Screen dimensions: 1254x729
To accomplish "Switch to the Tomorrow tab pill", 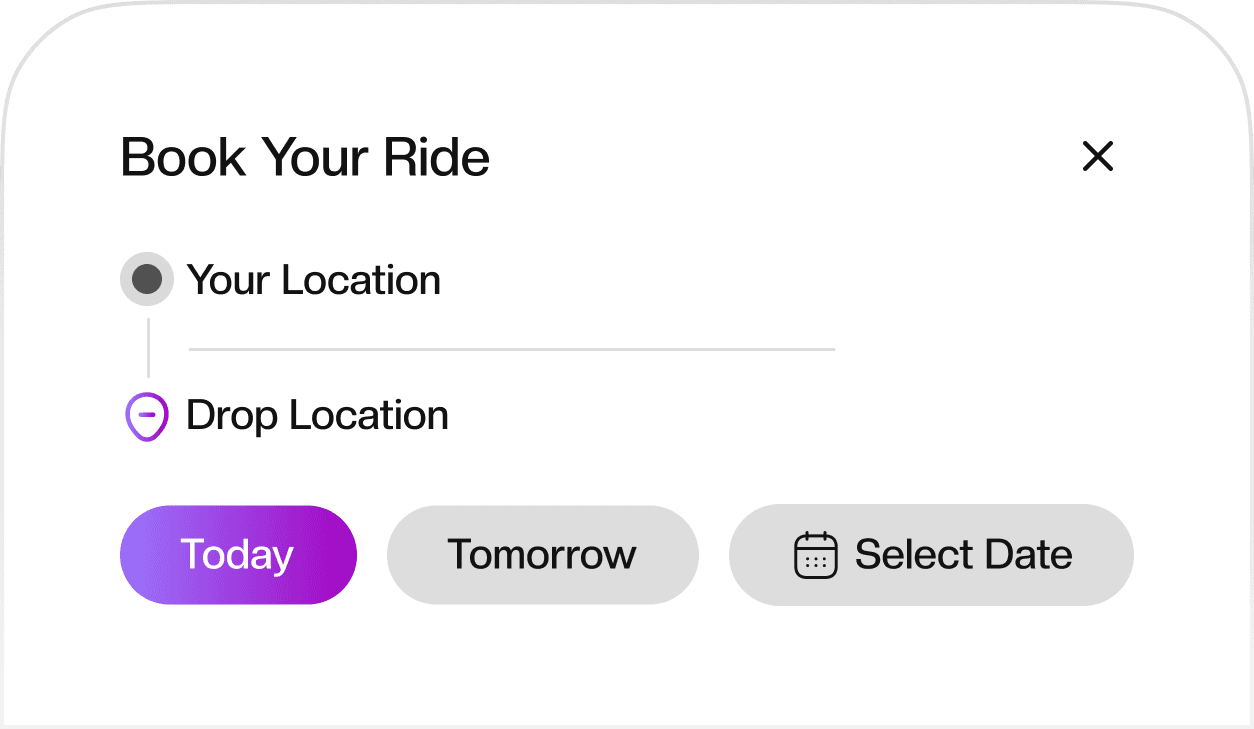I will (542, 554).
